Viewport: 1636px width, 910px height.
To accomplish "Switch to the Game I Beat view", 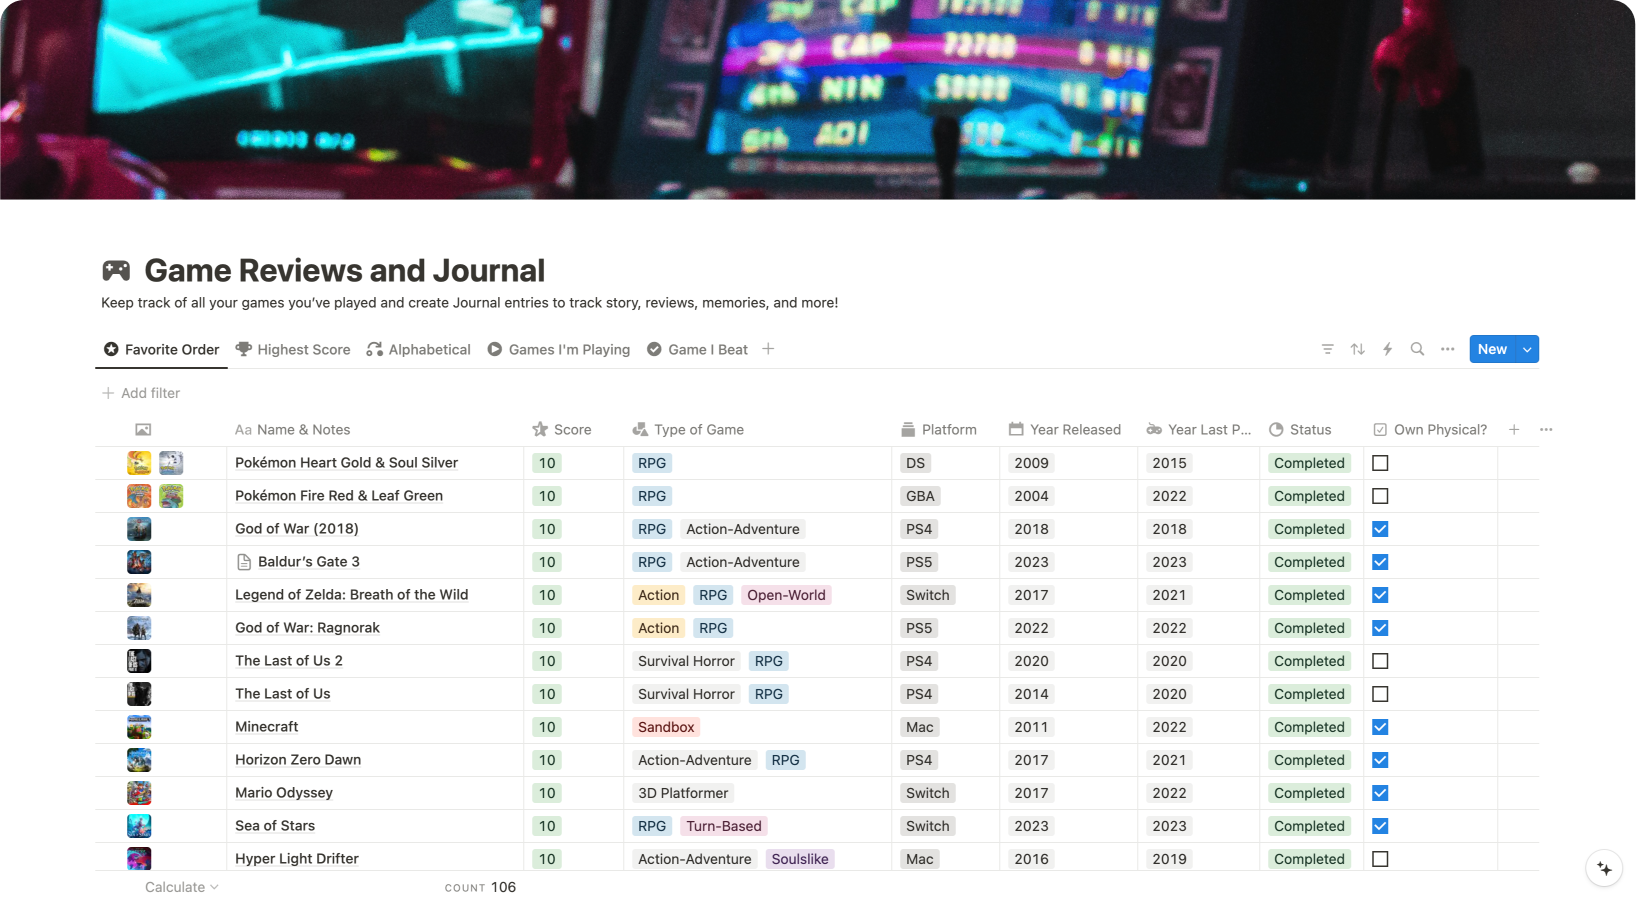I will (x=697, y=349).
